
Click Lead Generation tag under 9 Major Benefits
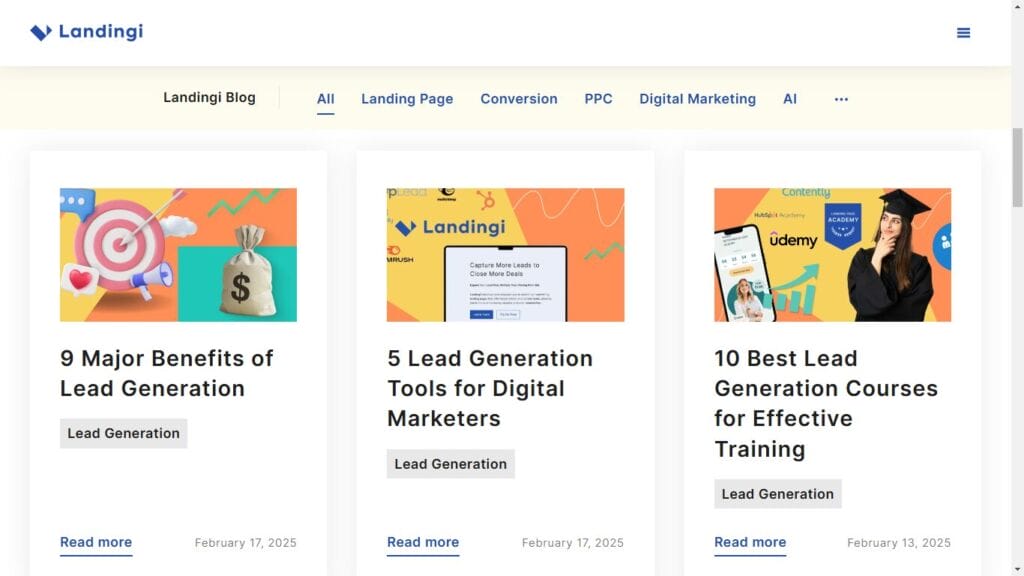point(123,434)
